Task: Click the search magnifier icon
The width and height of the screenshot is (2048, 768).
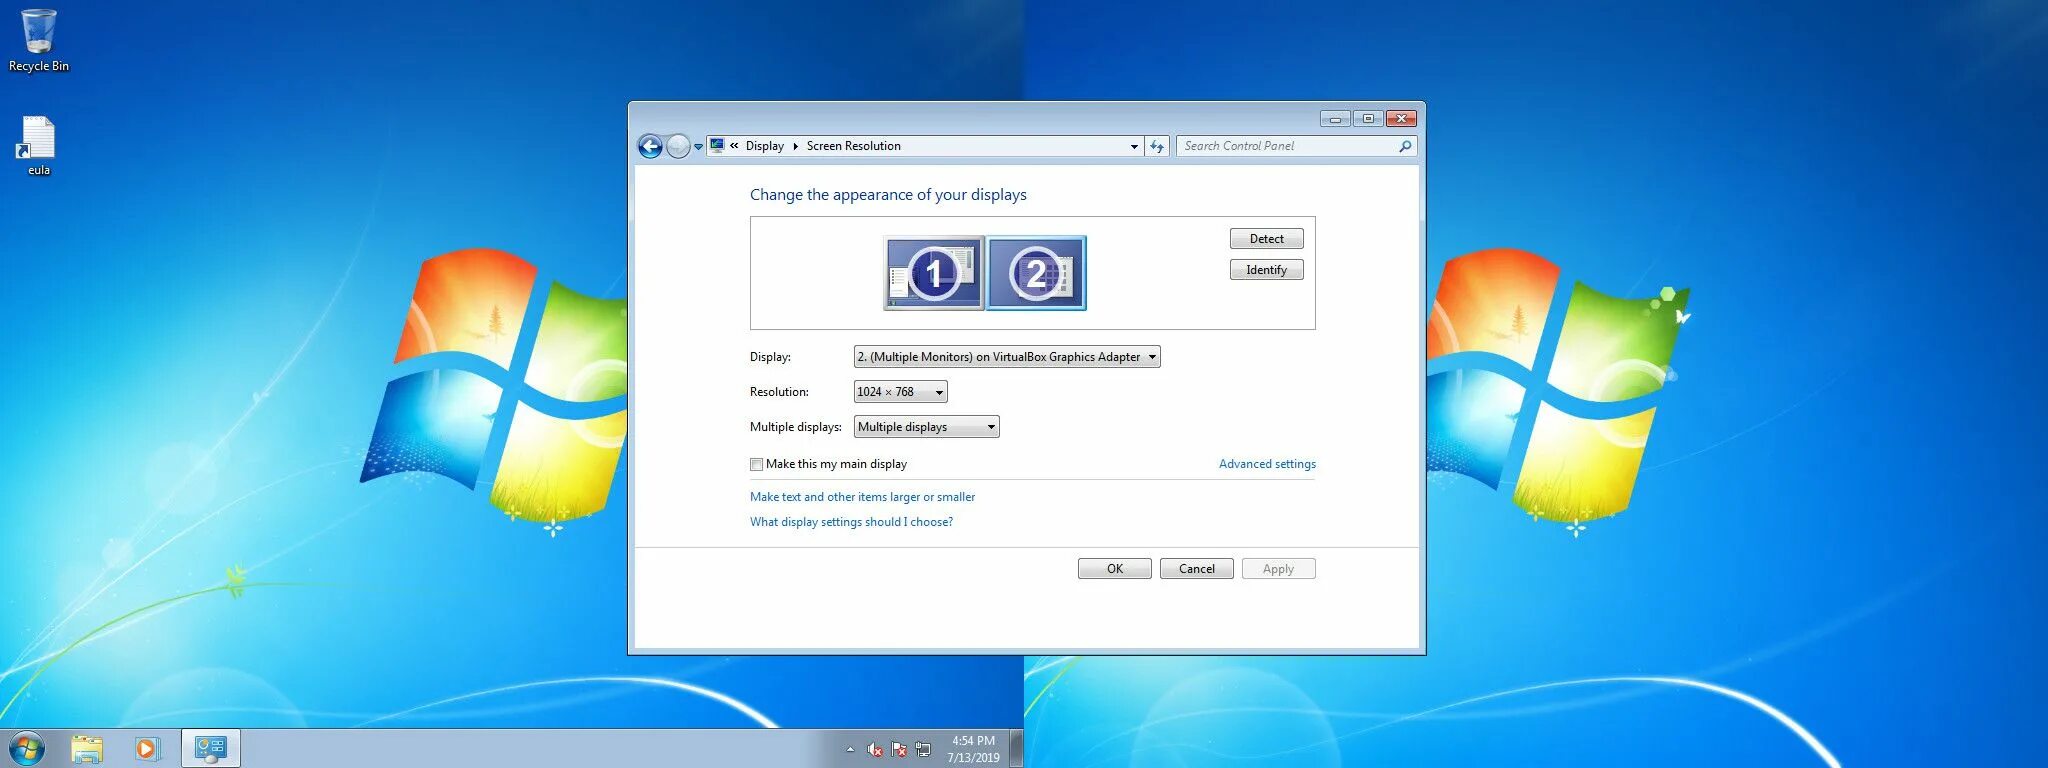Action: point(1405,146)
